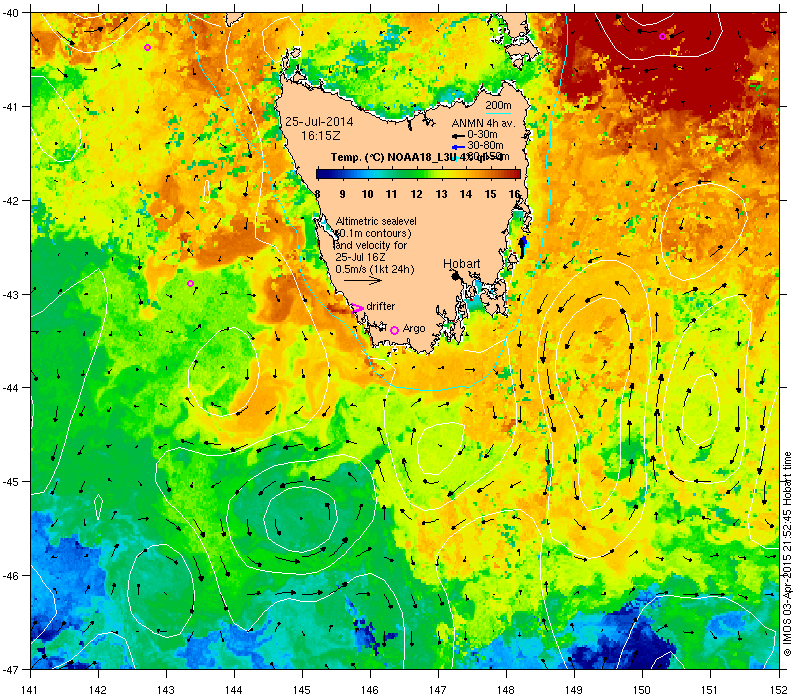Click the magenta drifter marker on Tasmania's southwest coast
Image resolution: width=800 pixels, height=700 pixels.
click(x=358, y=308)
